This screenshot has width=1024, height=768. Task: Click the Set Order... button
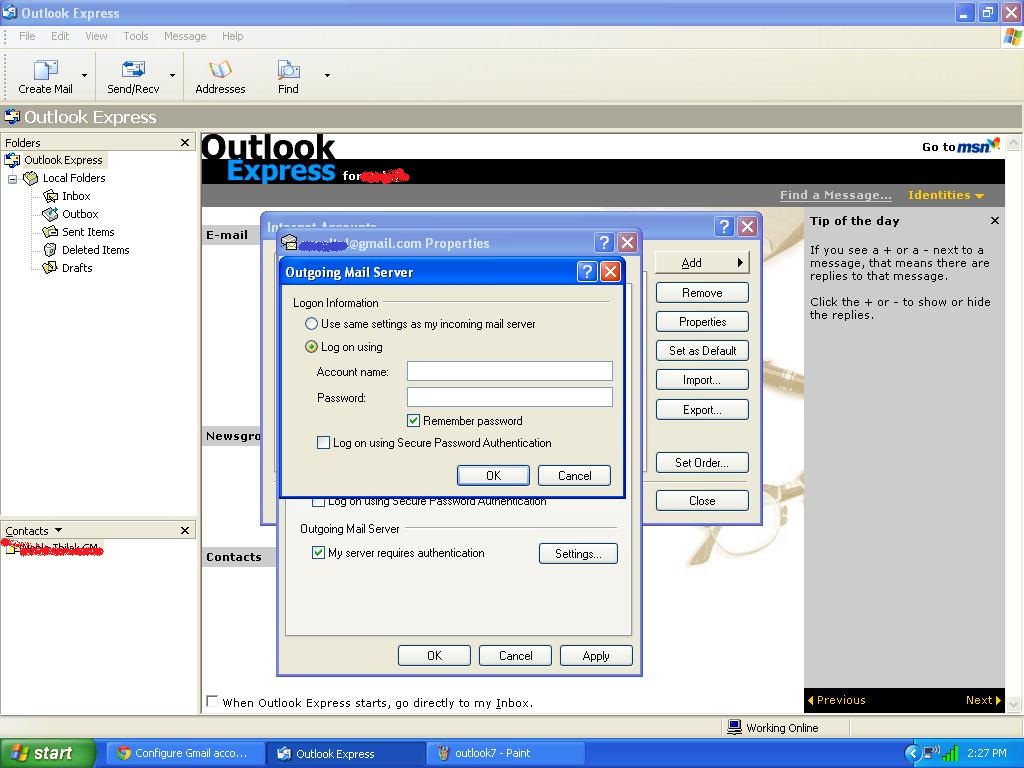click(x=702, y=462)
